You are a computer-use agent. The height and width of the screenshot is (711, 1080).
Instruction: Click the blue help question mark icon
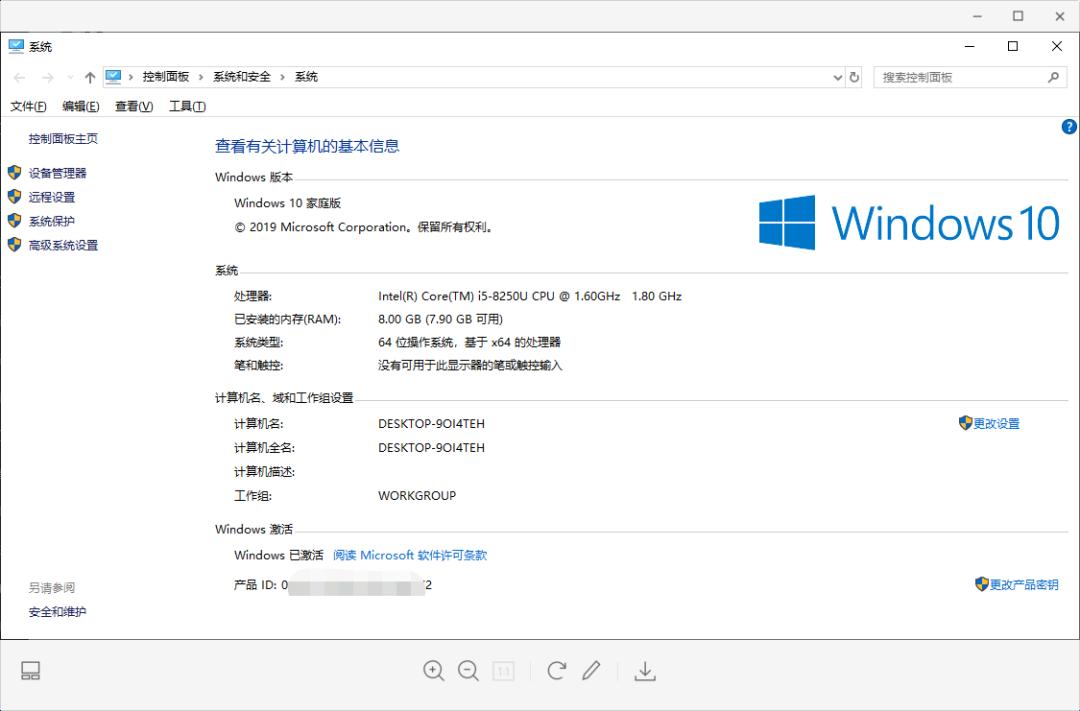click(1068, 126)
